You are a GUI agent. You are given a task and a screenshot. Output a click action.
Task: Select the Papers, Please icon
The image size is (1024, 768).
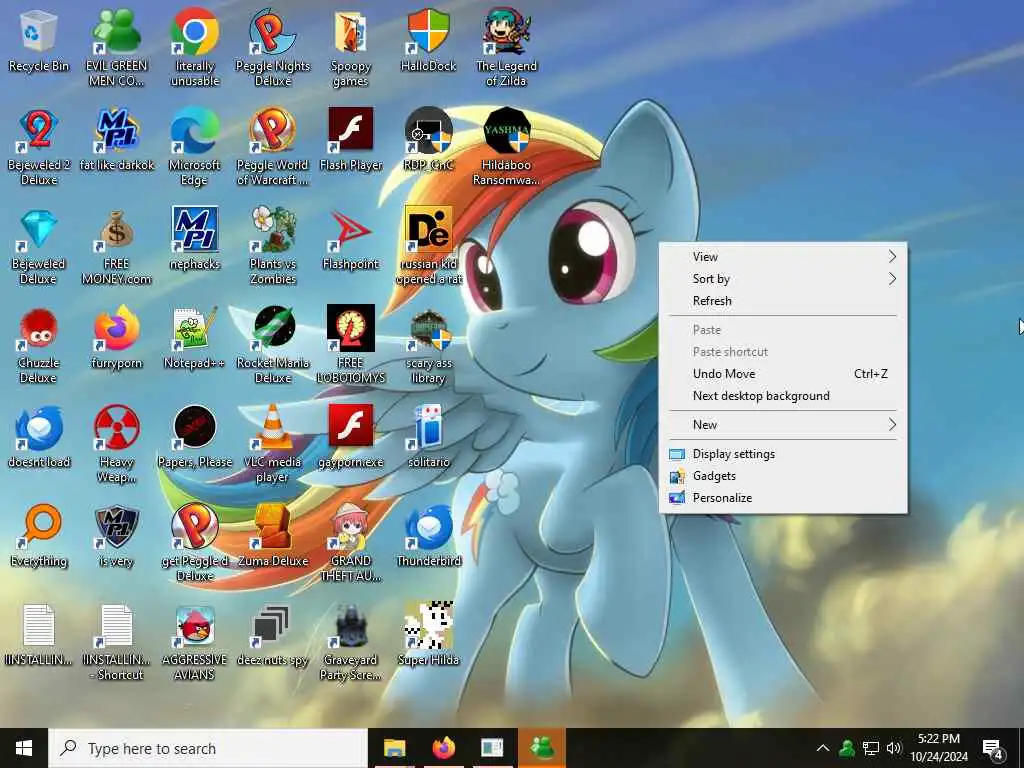(195, 437)
